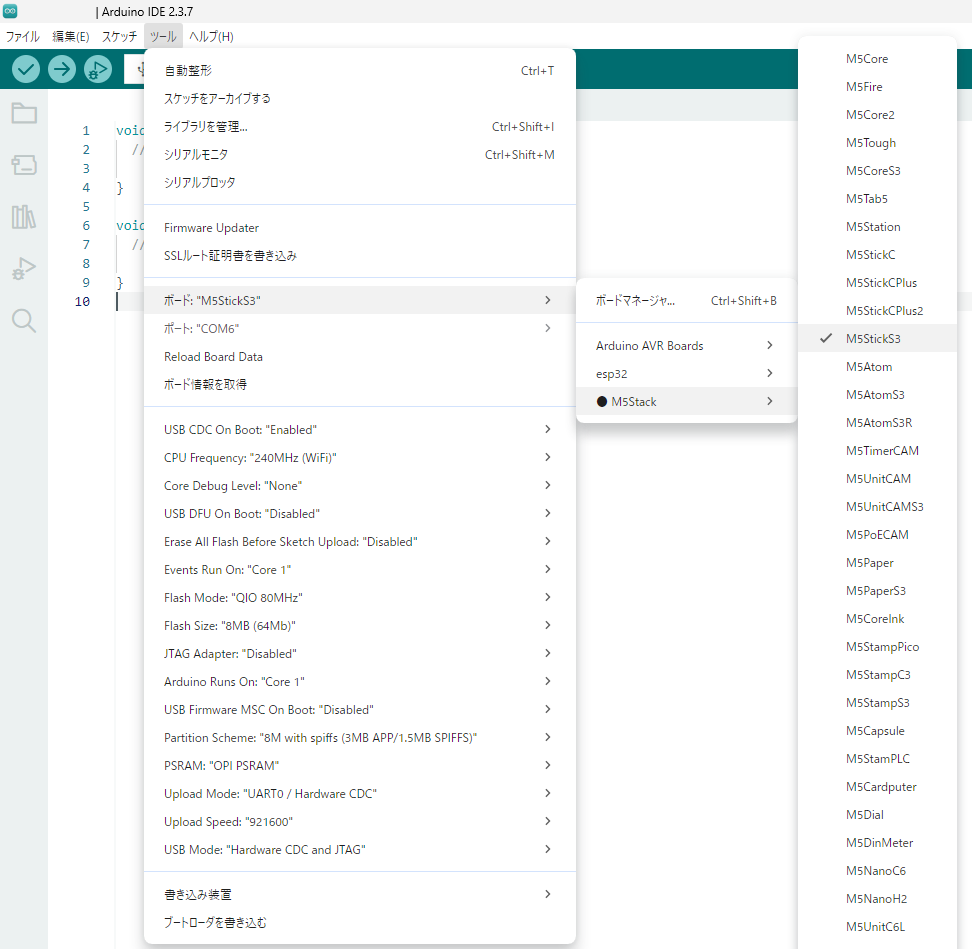Select M5StickCPlus2 from board list
972x949 pixels.
point(884,311)
